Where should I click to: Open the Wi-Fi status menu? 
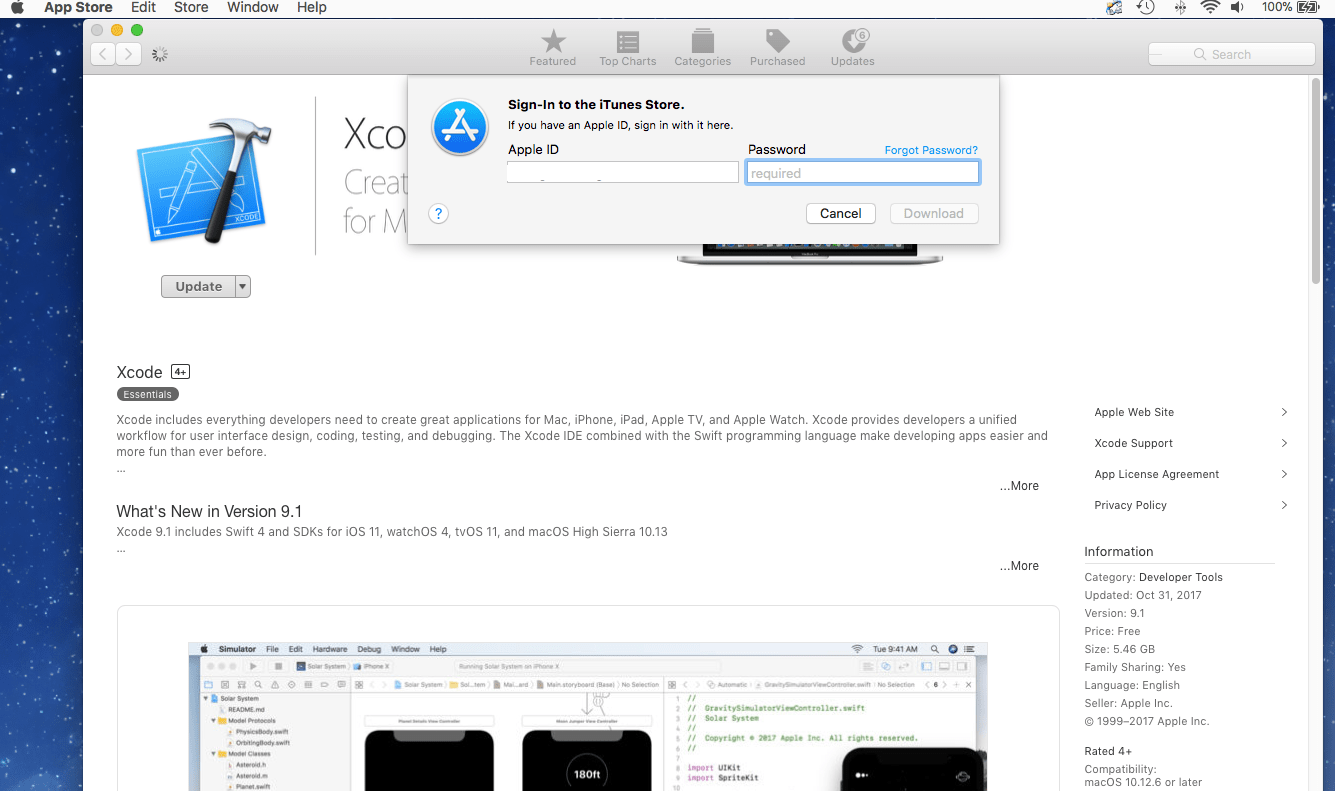(1210, 7)
